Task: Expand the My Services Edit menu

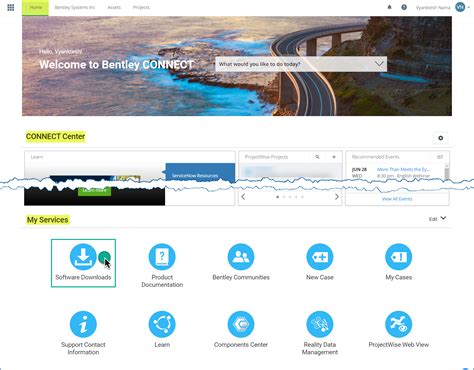Action: (437, 219)
